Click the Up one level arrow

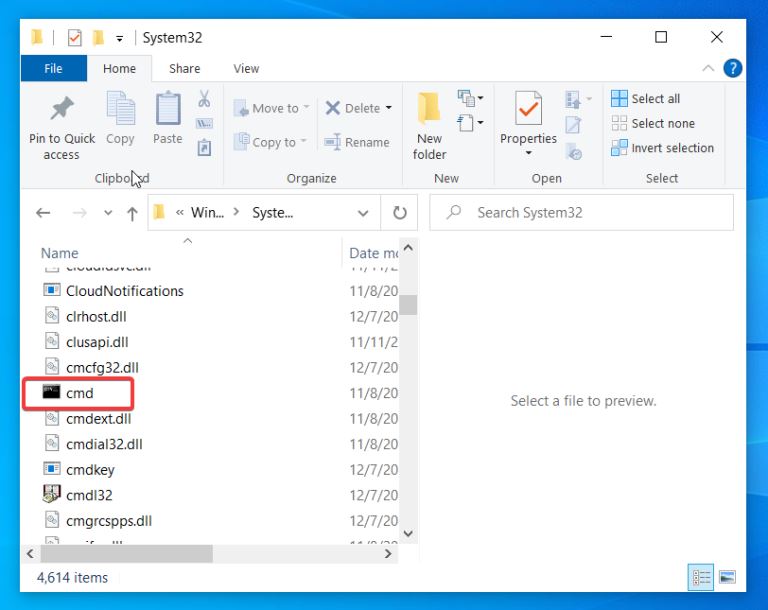coord(132,213)
